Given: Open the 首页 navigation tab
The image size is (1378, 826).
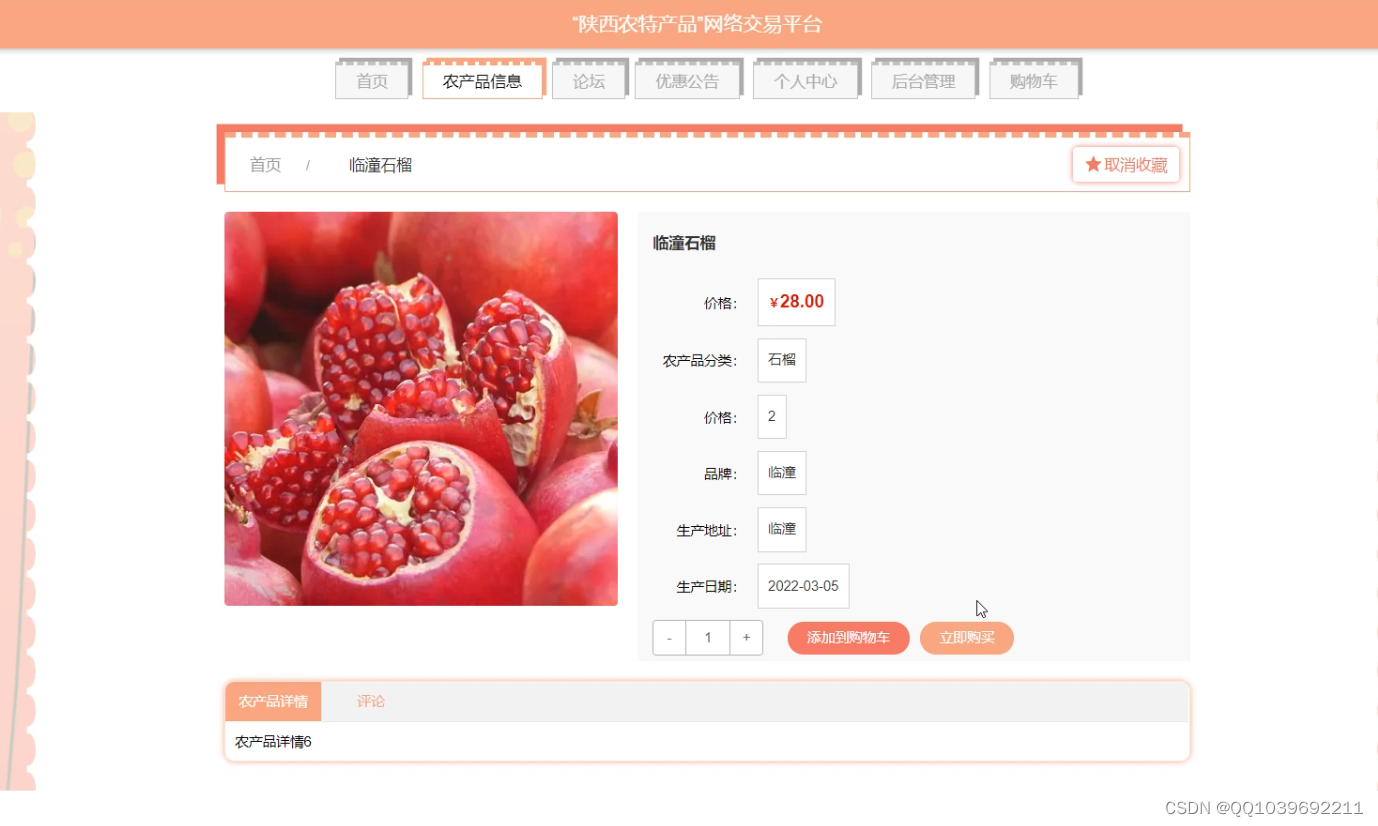Looking at the screenshot, I should tap(372, 81).
